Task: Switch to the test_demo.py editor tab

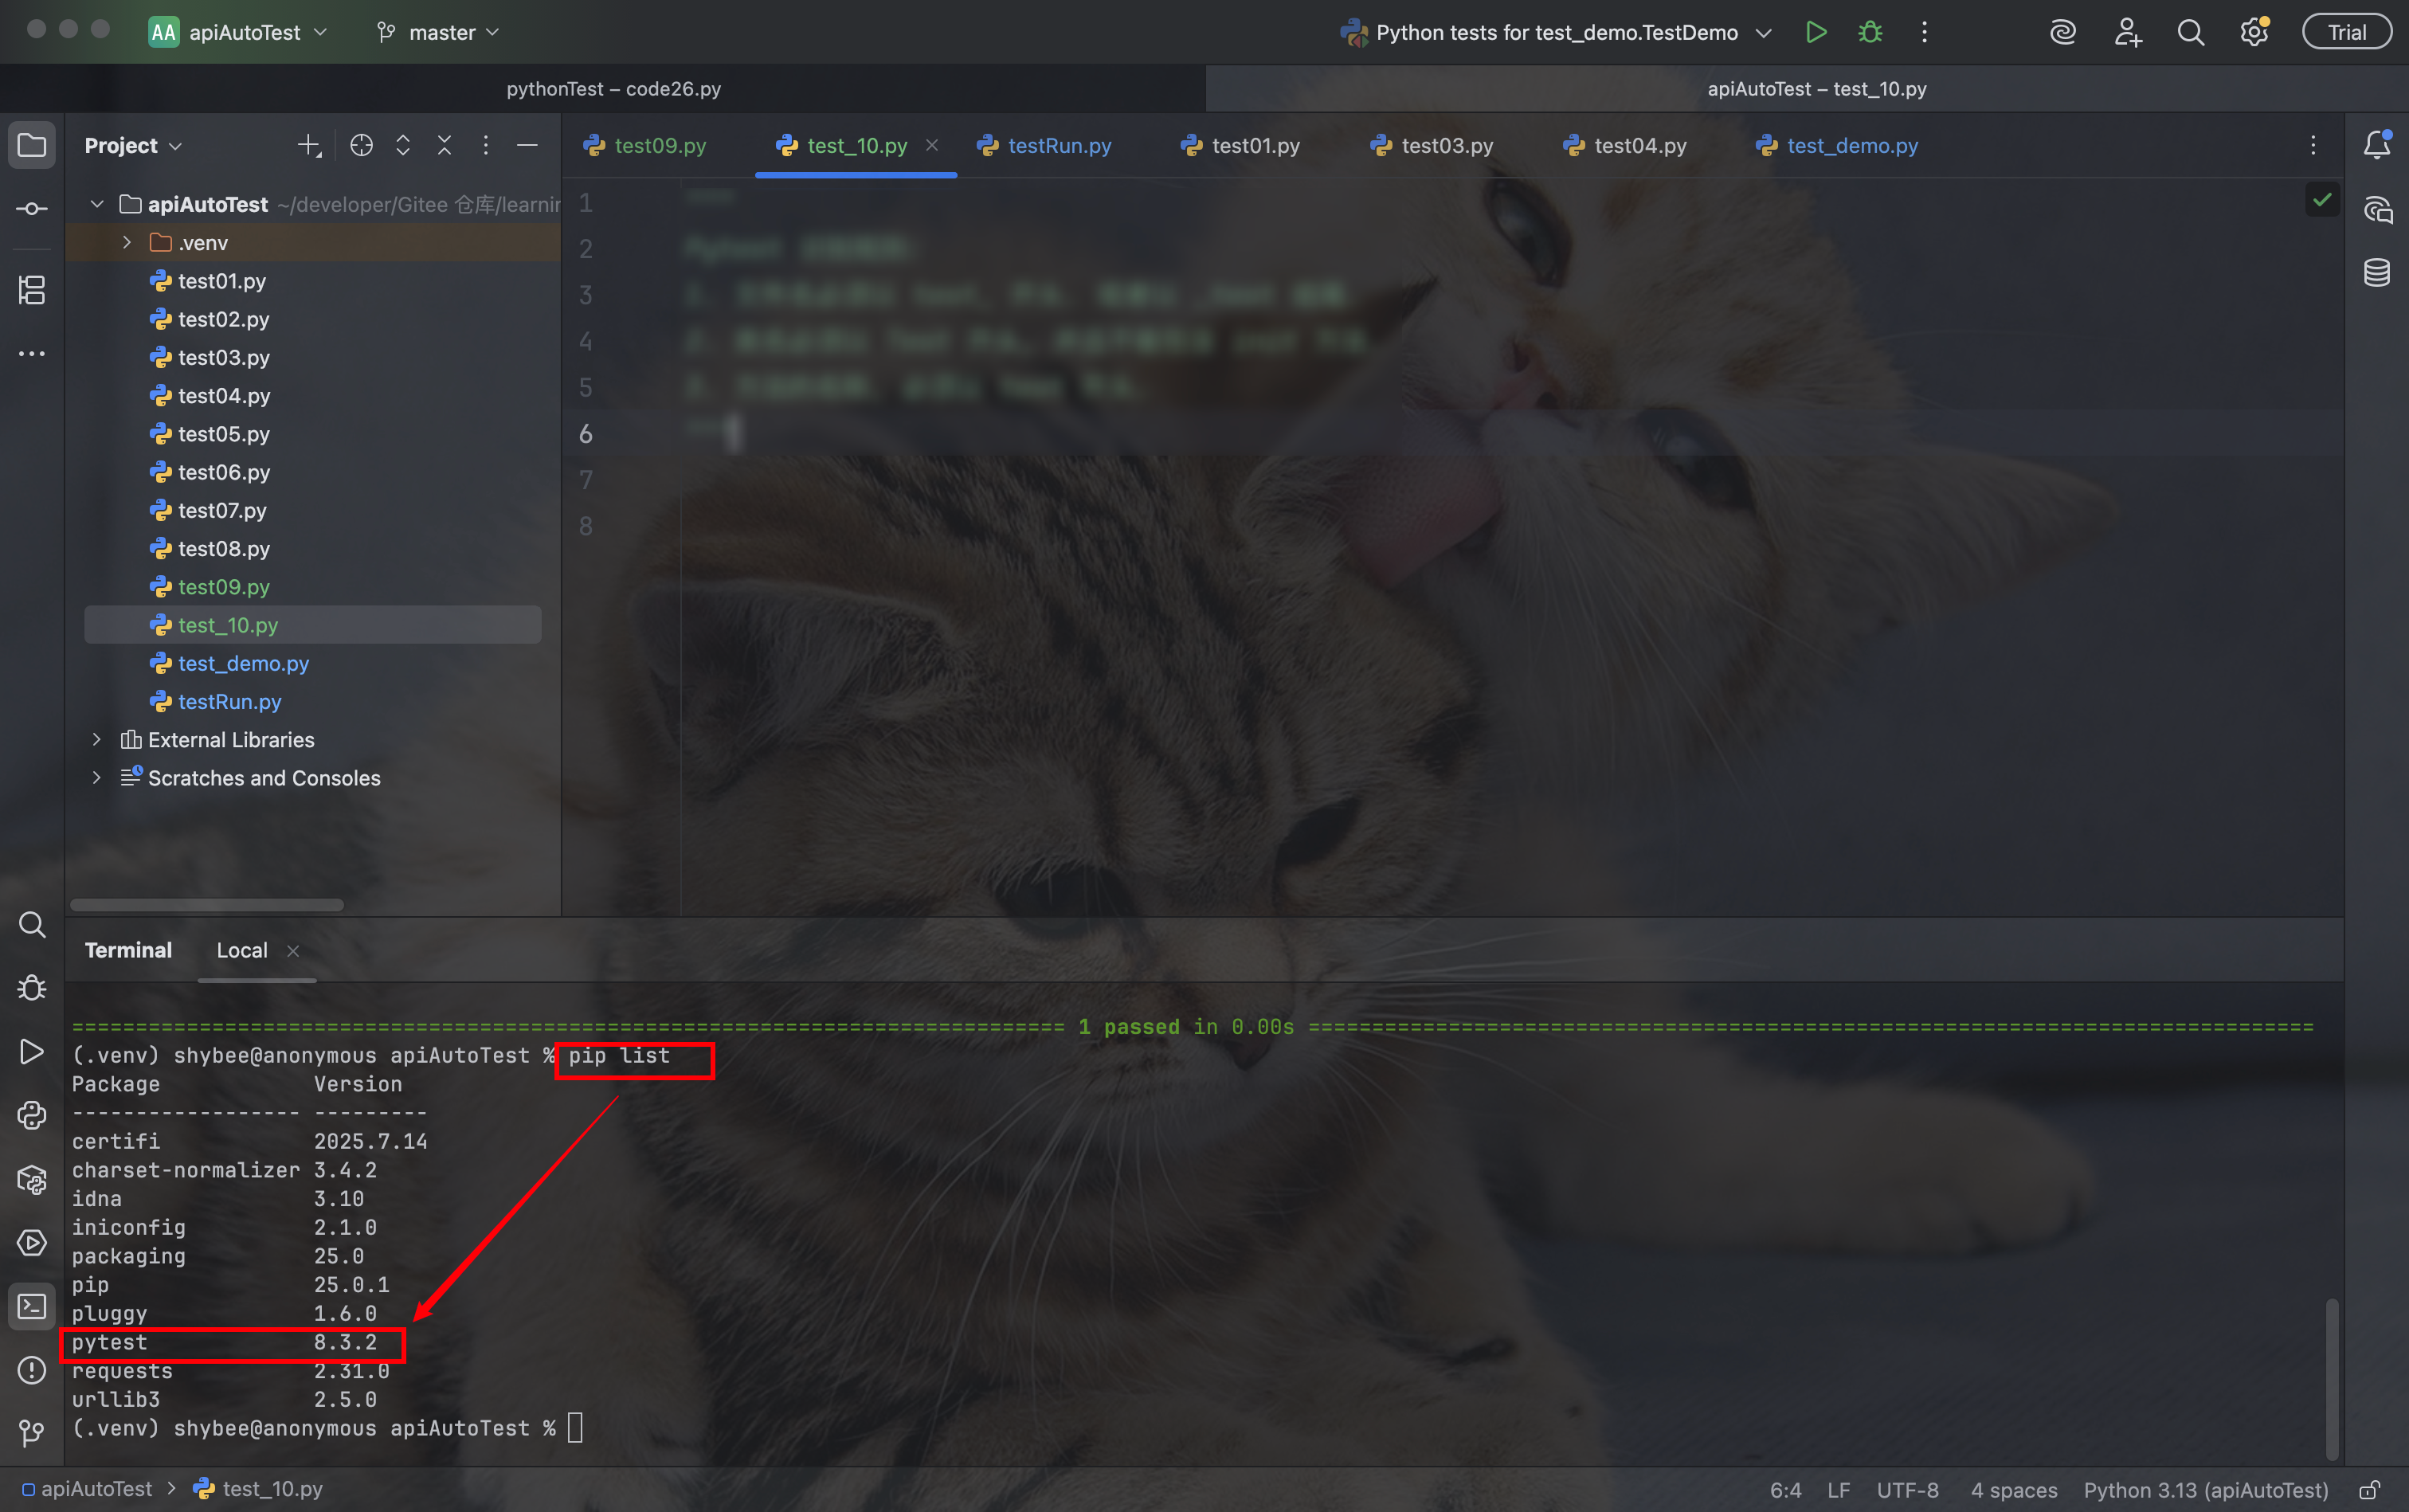Action: tap(1851, 146)
